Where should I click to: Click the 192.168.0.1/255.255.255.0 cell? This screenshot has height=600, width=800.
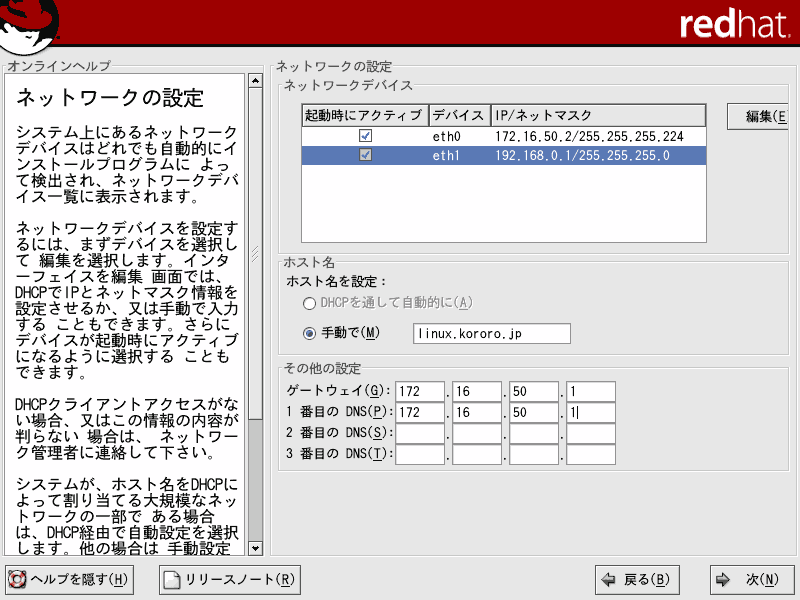tap(582, 155)
